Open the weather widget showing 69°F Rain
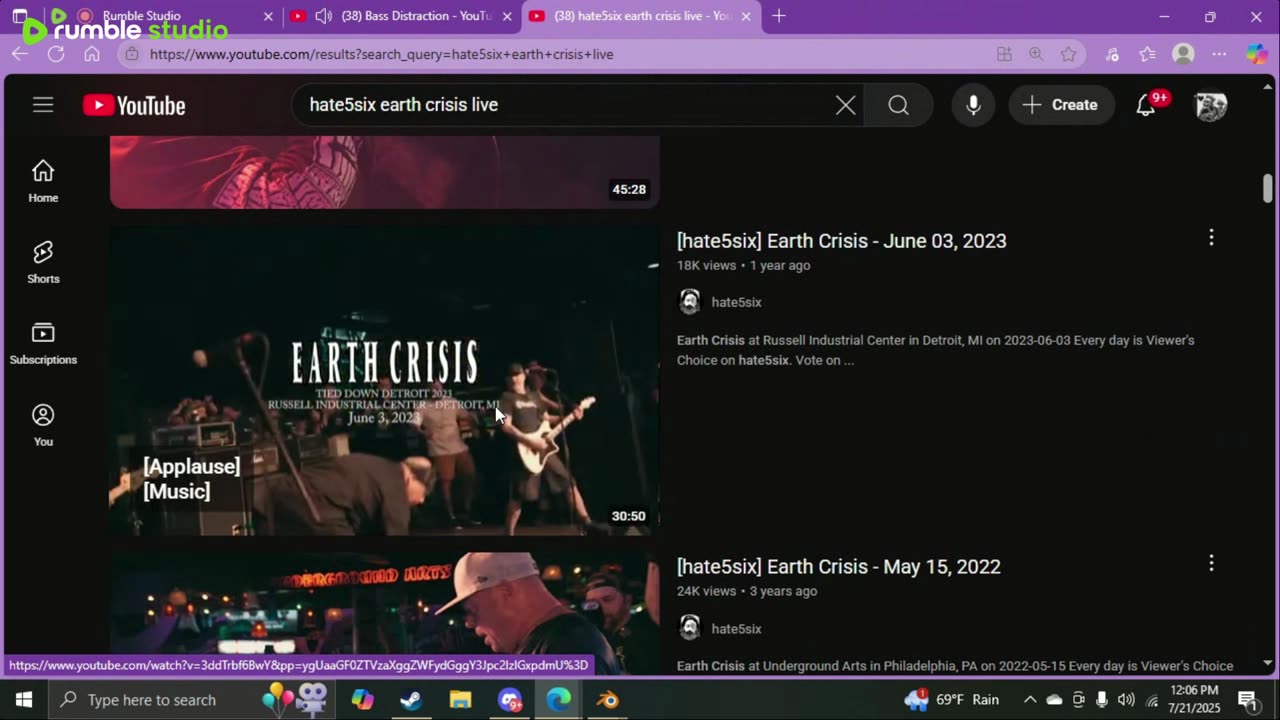The image size is (1280, 720). tap(951, 700)
